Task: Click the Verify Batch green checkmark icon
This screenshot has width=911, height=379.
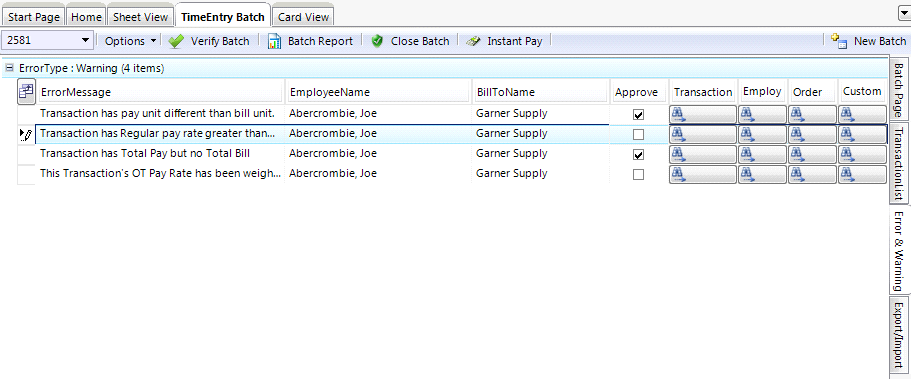Action: tap(176, 41)
